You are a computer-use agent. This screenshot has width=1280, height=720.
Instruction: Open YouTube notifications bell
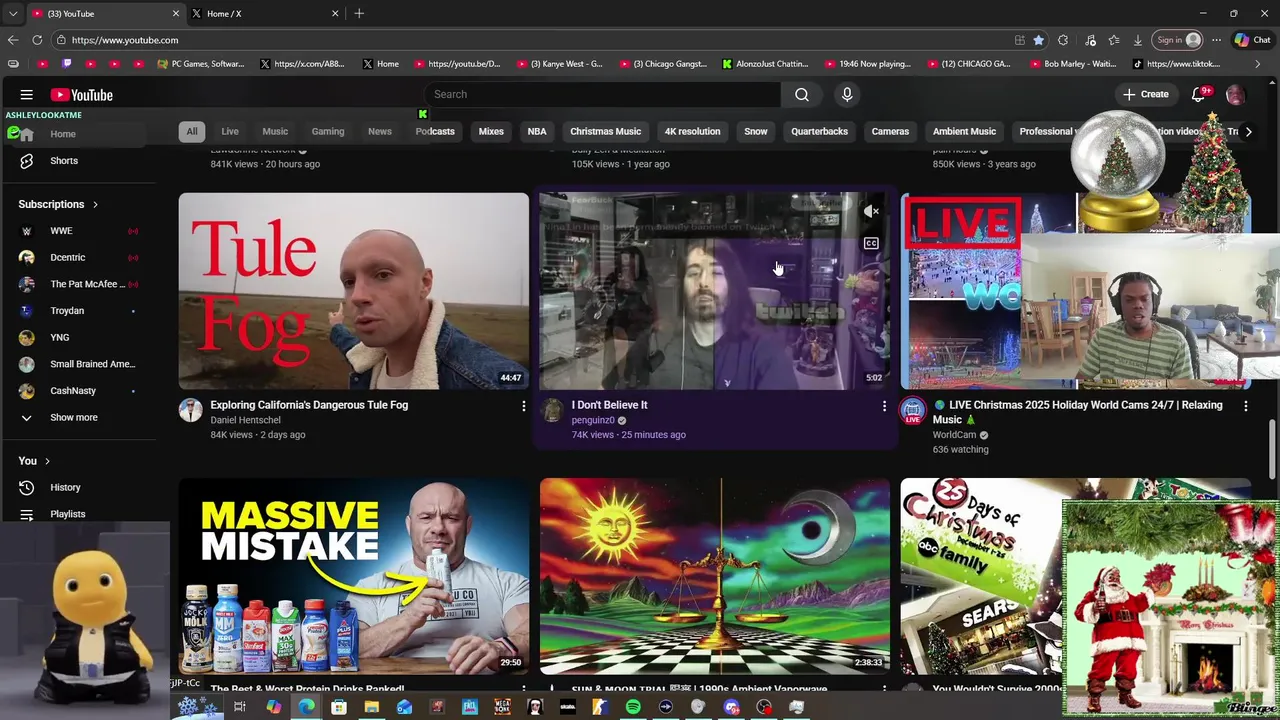[x=1199, y=94]
